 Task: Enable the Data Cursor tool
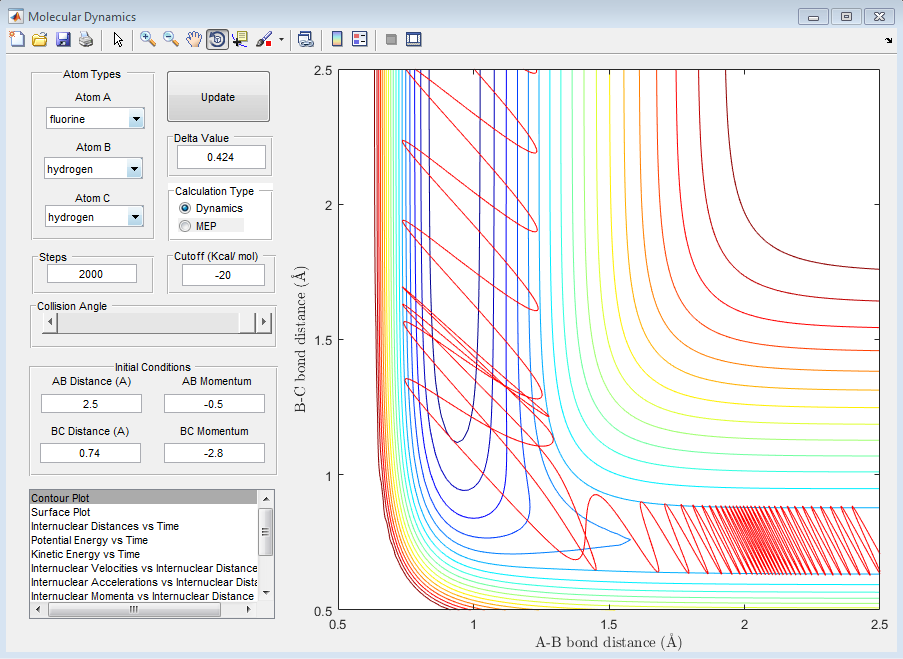(240, 39)
